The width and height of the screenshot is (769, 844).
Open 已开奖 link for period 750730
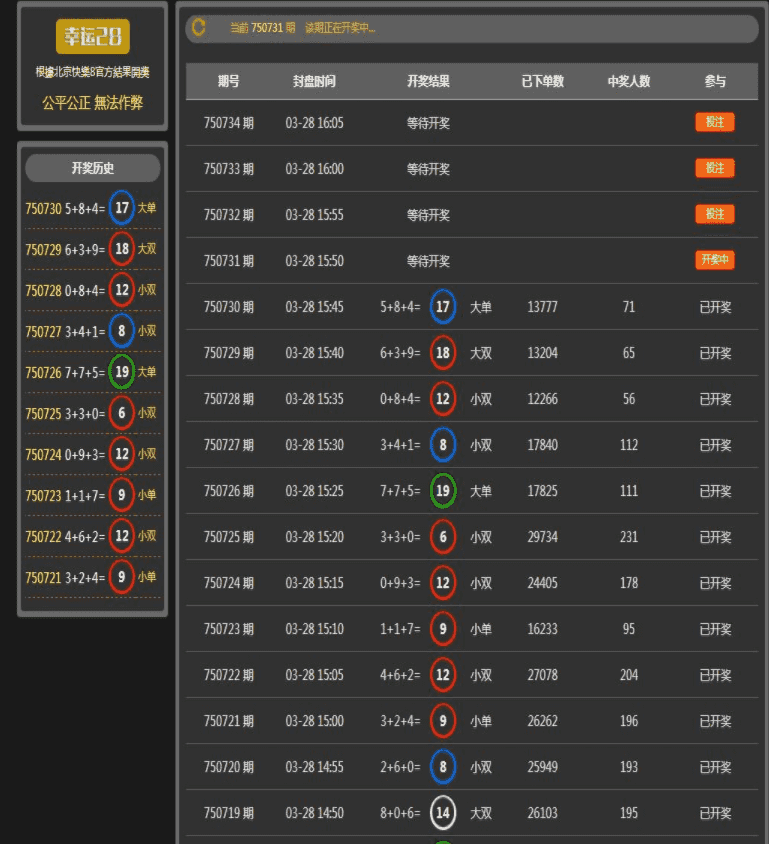pyautogui.click(x=715, y=307)
